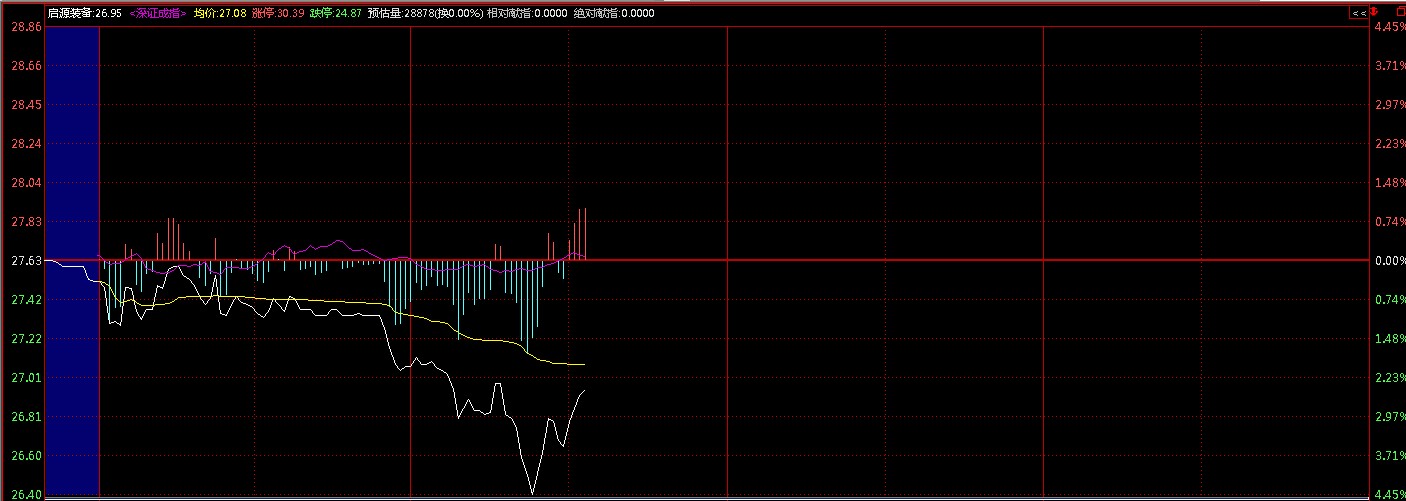Click the green 1.48% percentage label
The width and height of the screenshot is (1406, 501).
point(1388,339)
